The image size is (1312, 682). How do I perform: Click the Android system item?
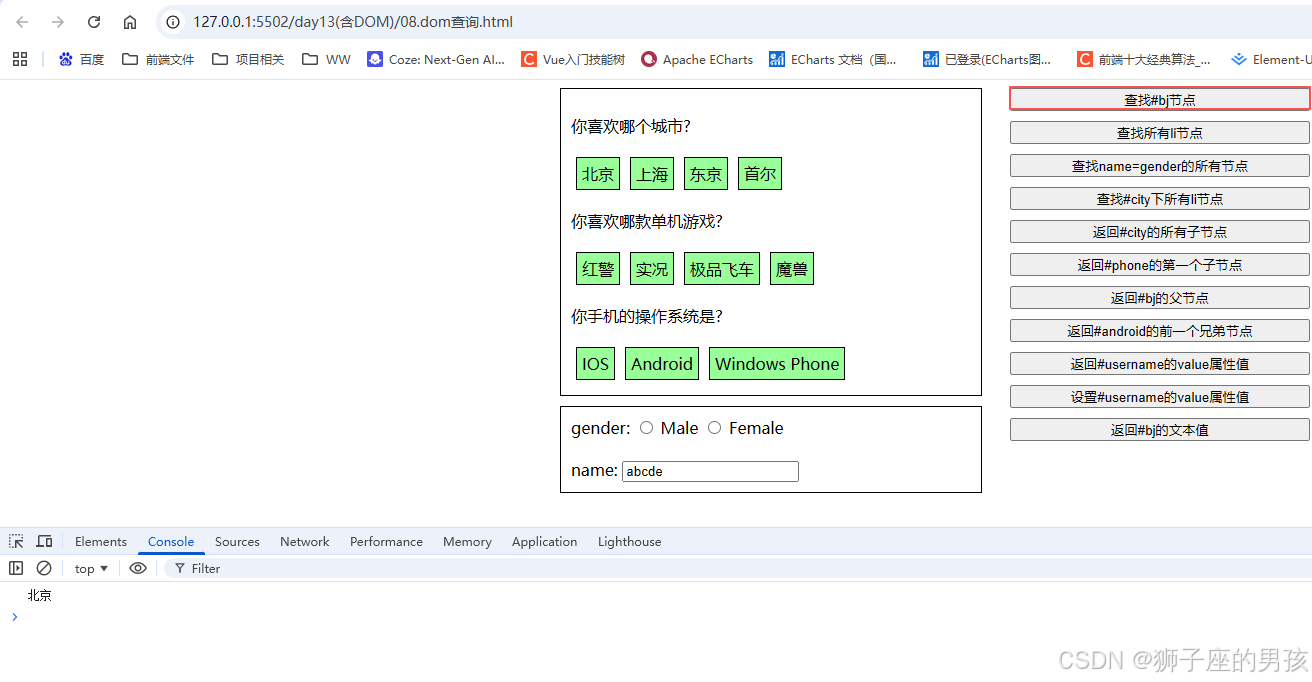(662, 363)
